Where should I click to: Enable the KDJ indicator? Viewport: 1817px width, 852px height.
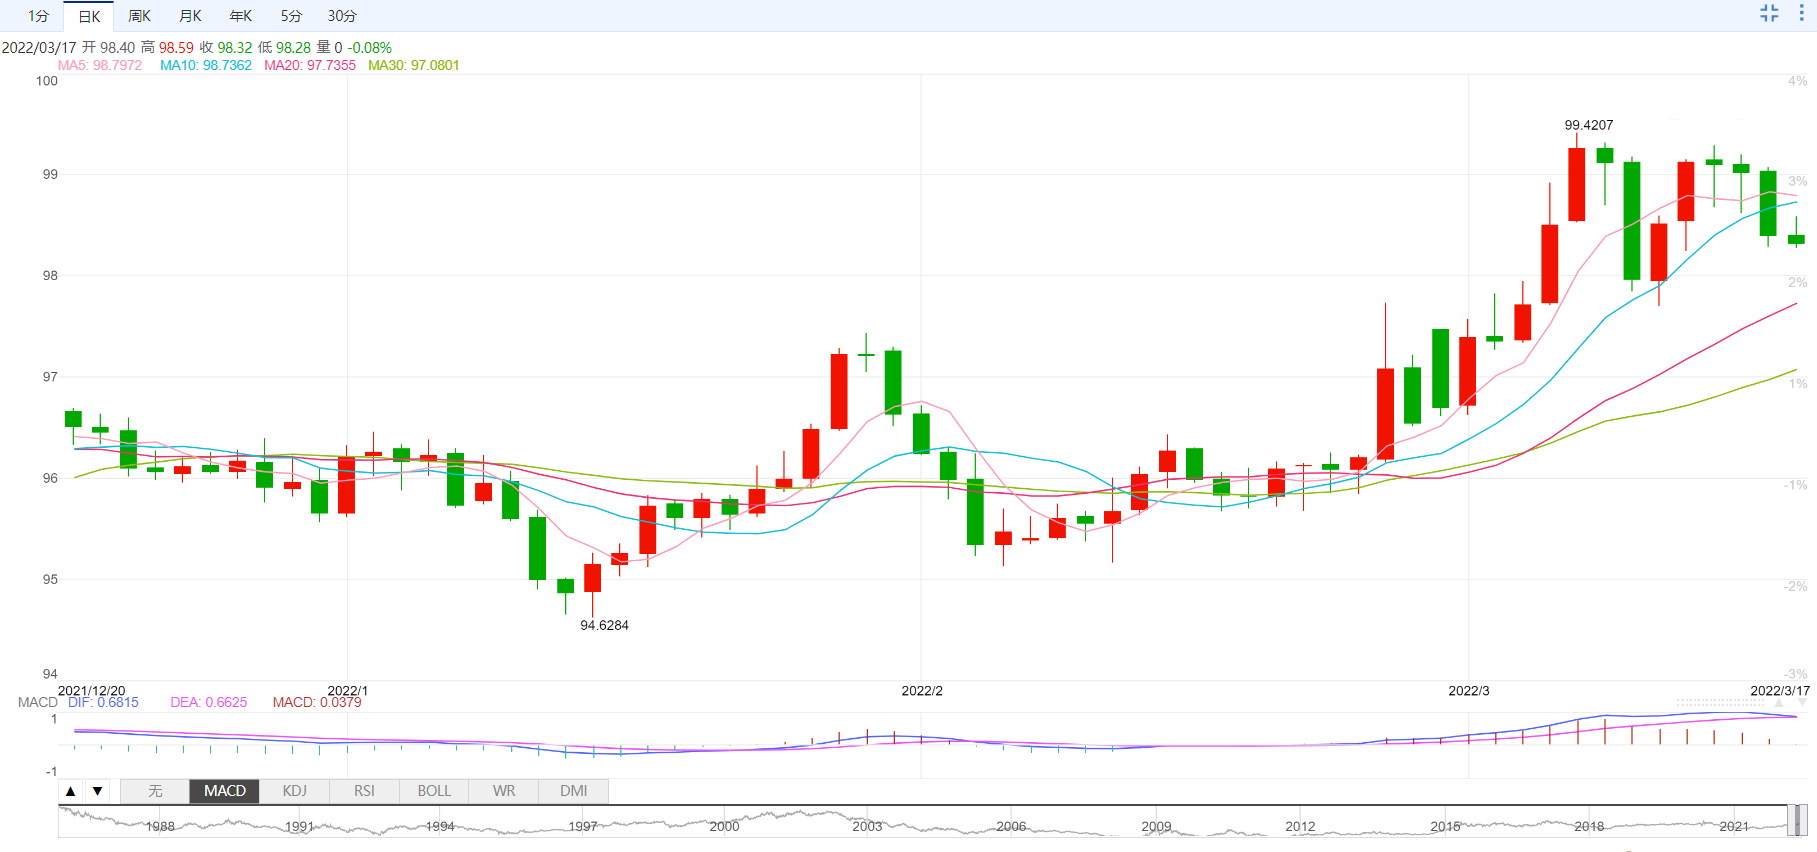[x=294, y=791]
